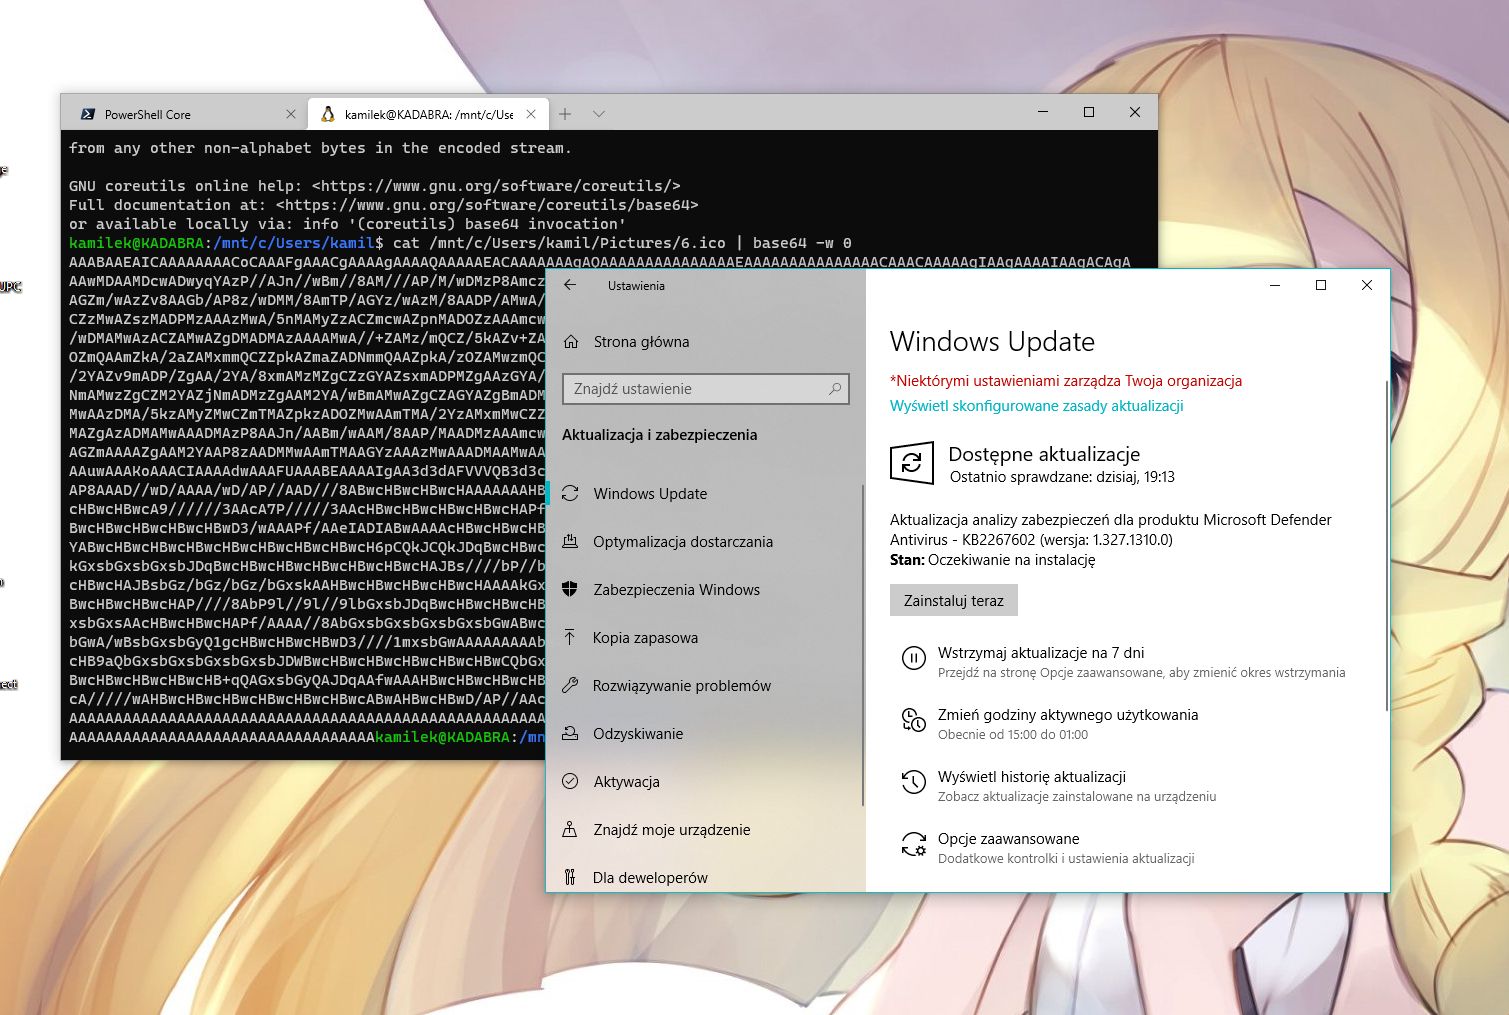The width and height of the screenshot is (1509, 1015).
Task: Click the Ostatnio sprawdzane: dzisiaj, 19:13 text
Action: (1062, 477)
